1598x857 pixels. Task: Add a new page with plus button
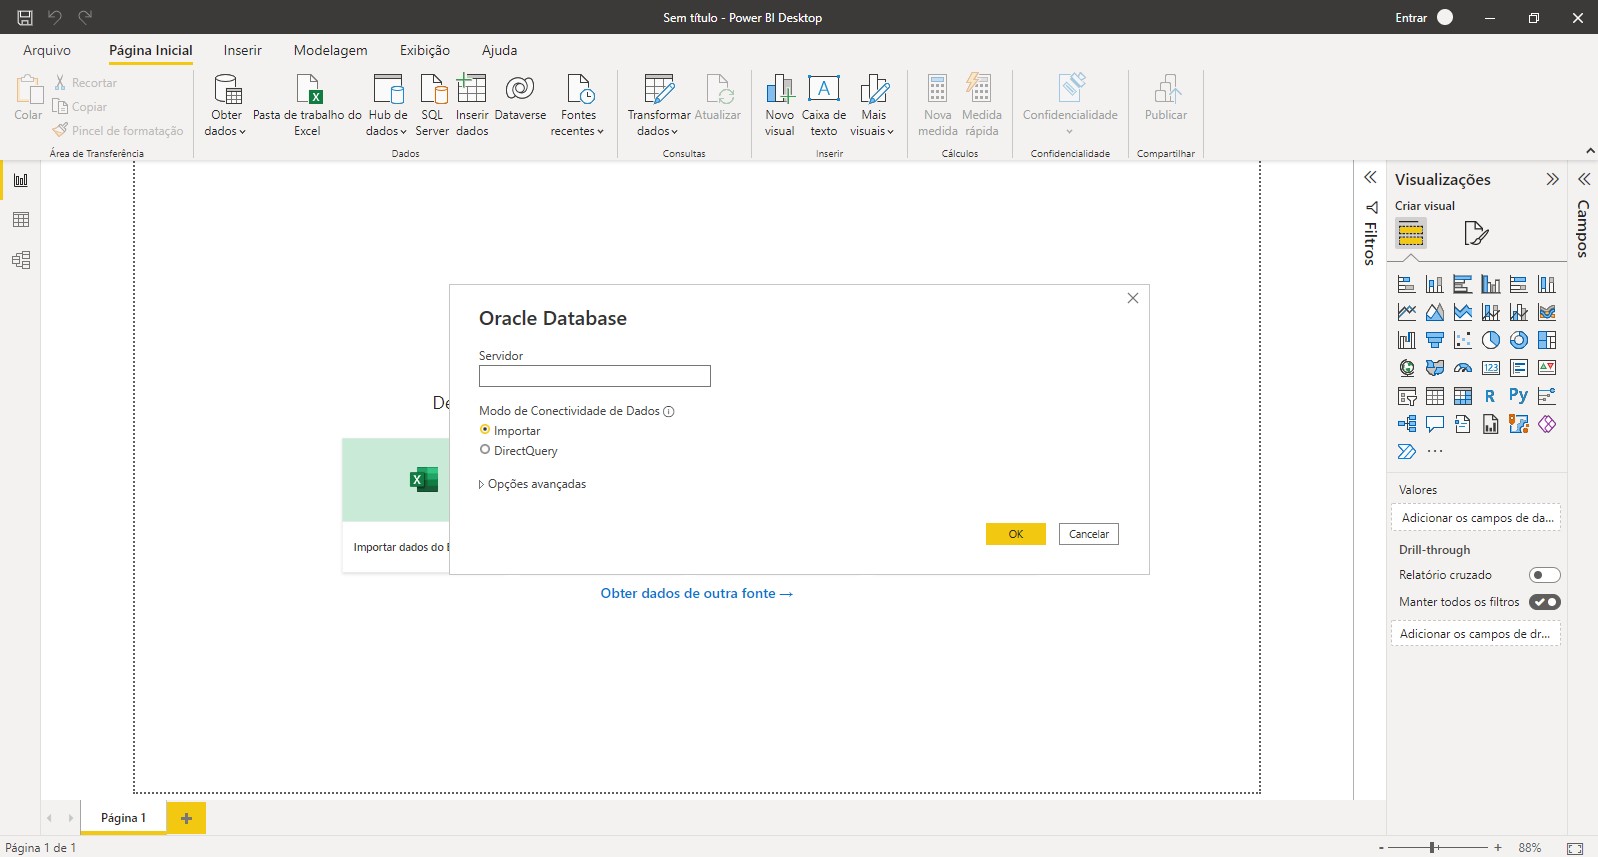(x=186, y=818)
